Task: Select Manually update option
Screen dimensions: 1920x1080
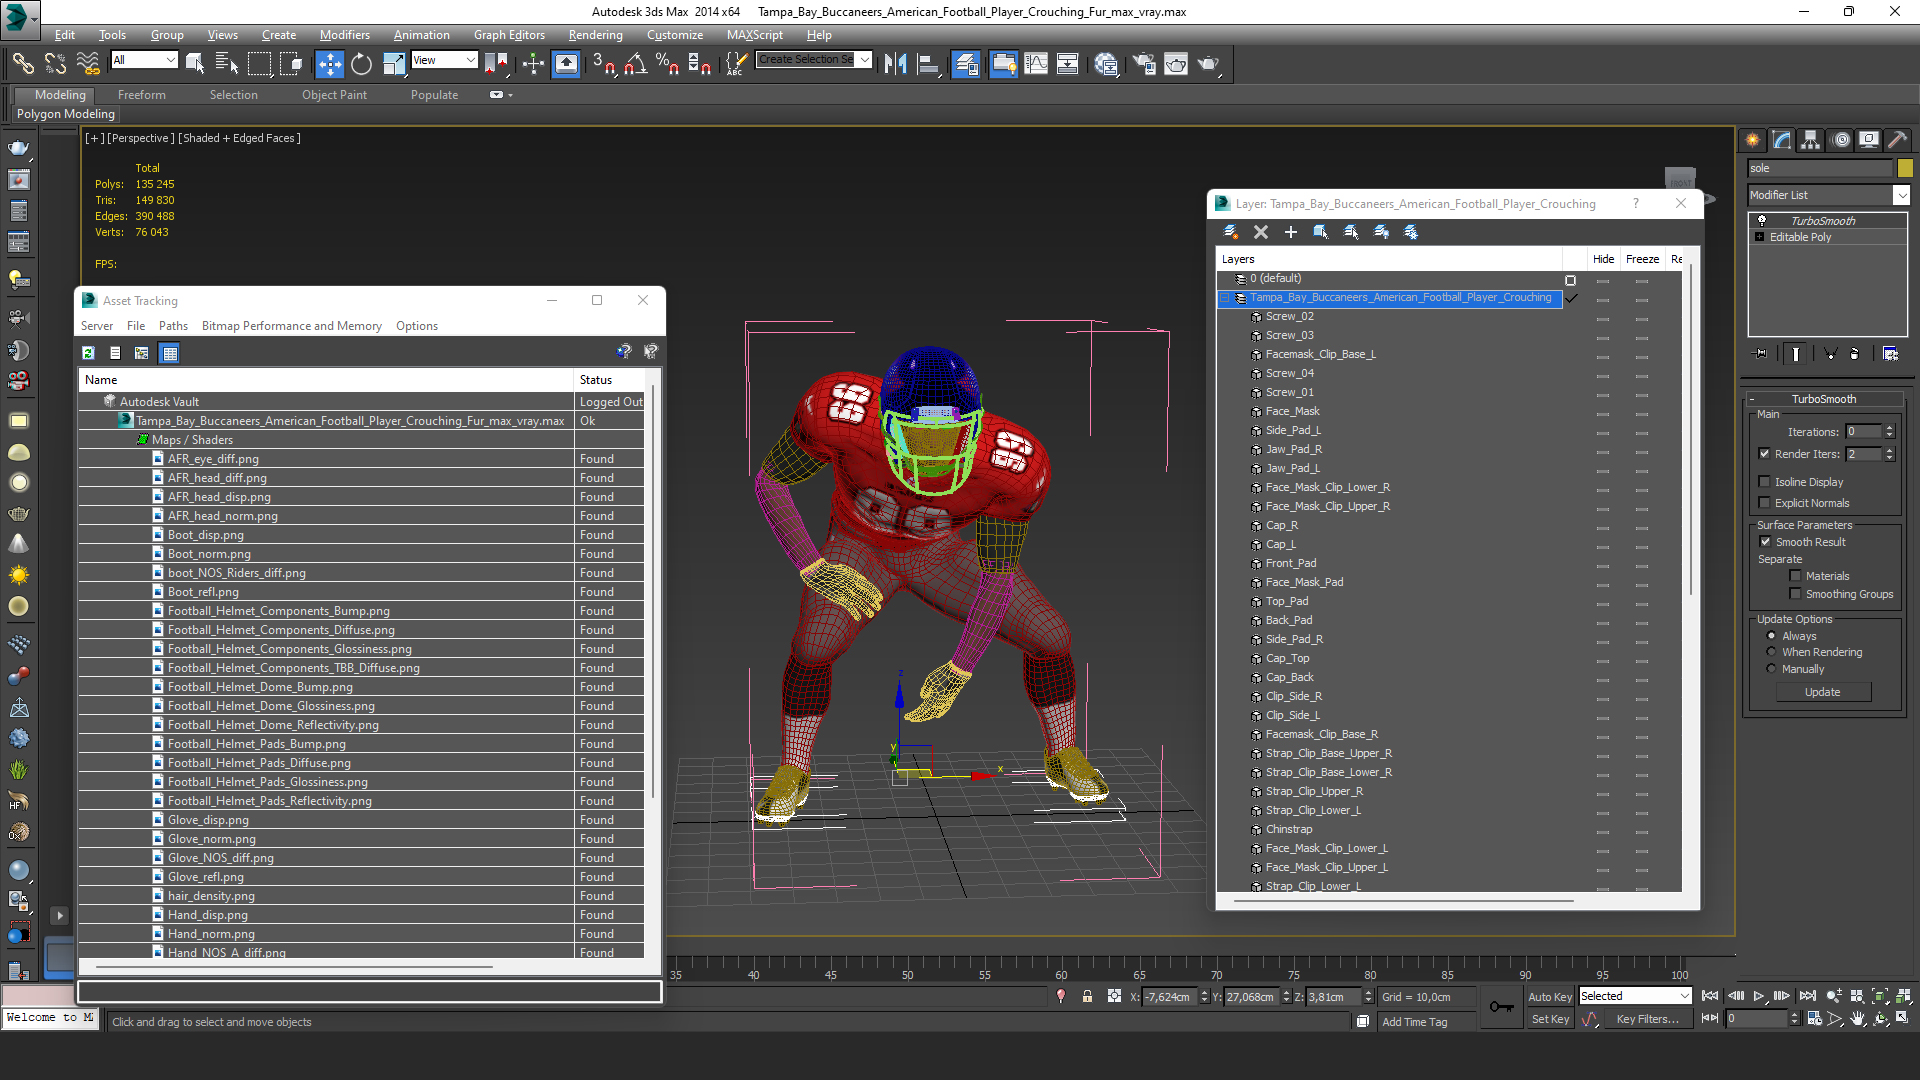Action: [x=1771, y=669]
